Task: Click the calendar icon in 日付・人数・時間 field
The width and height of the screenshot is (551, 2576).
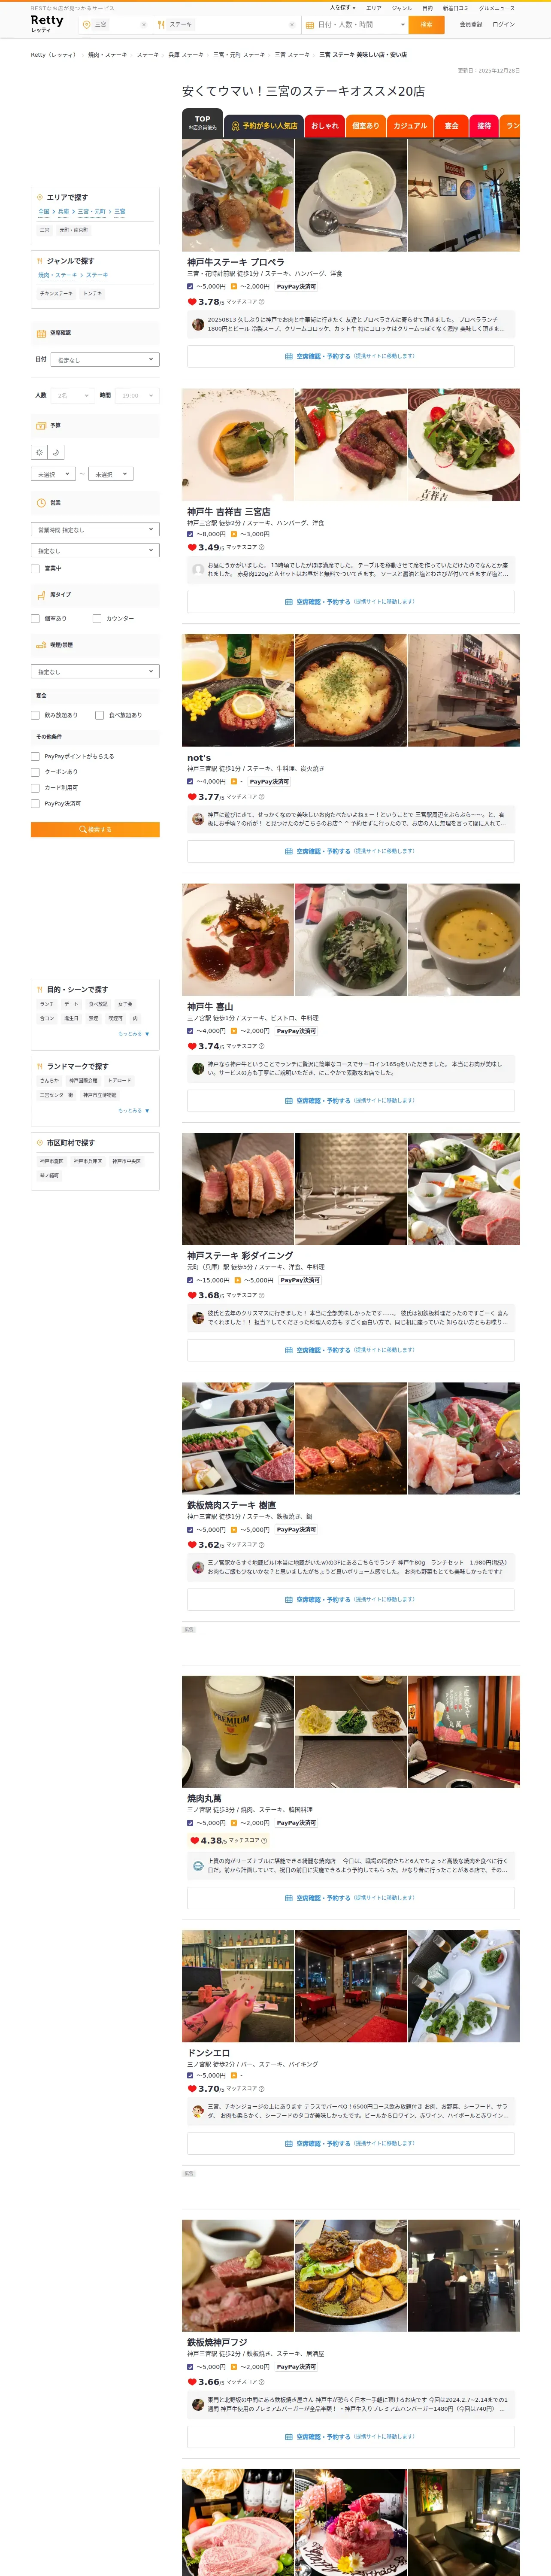Action: tap(310, 24)
